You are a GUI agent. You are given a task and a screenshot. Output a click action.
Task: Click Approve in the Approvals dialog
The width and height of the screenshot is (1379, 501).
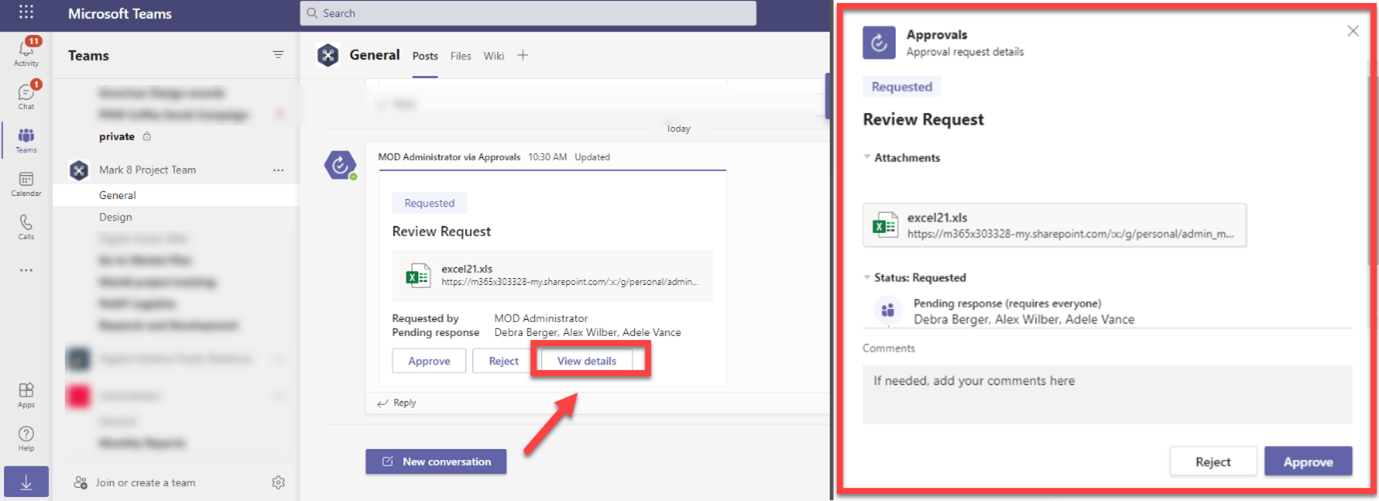tap(1308, 462)
